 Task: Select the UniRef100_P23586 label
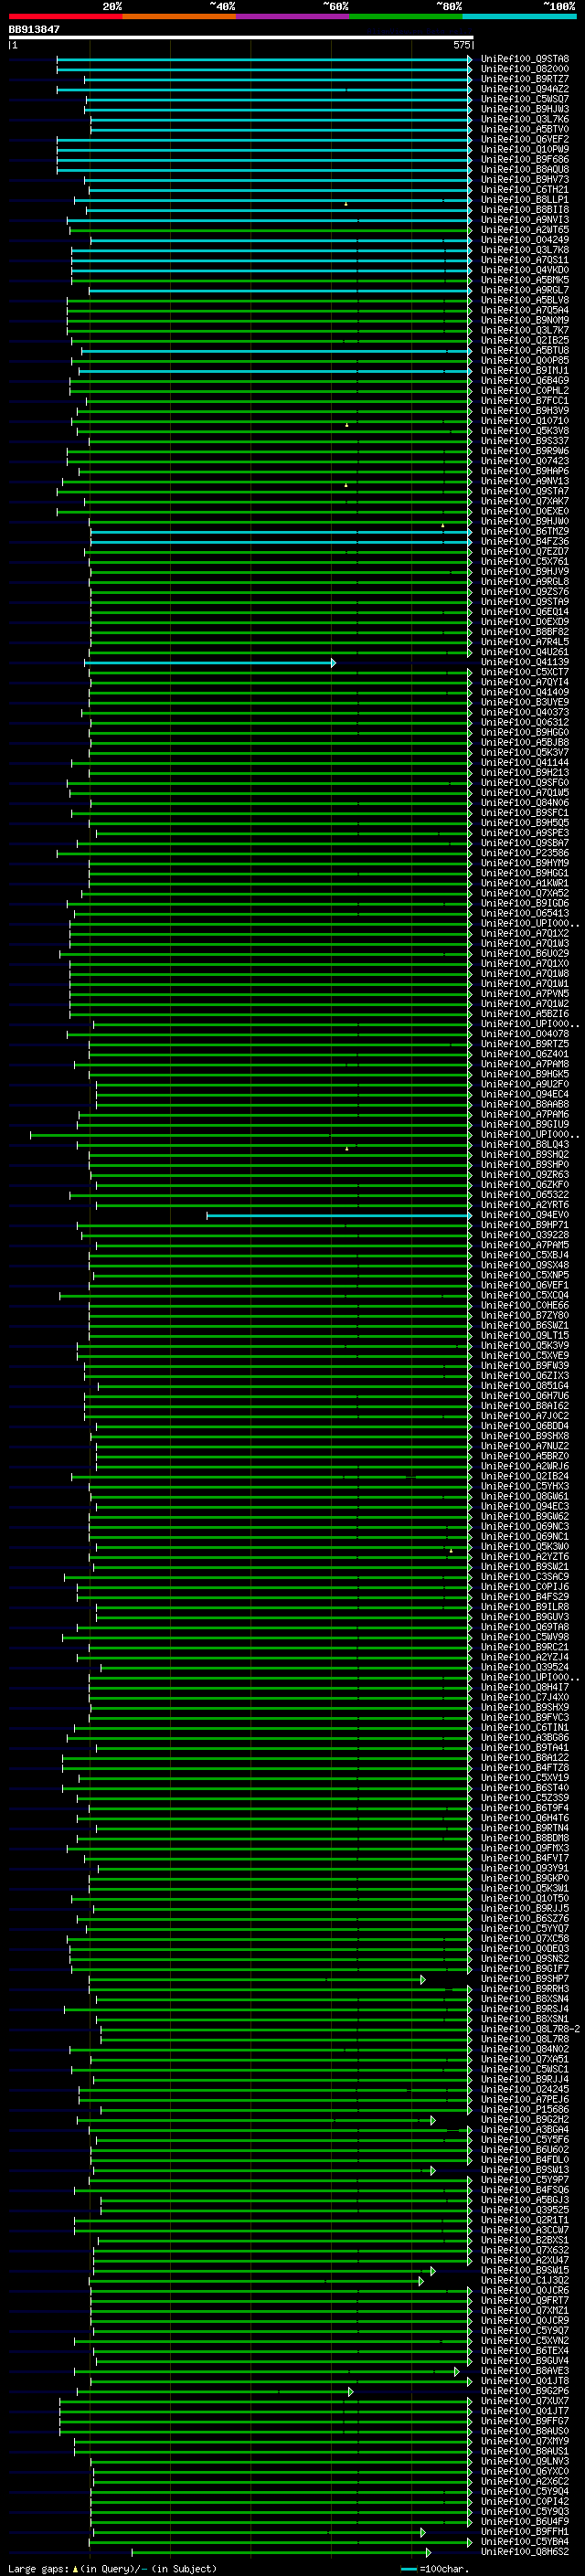pos(524,853)
